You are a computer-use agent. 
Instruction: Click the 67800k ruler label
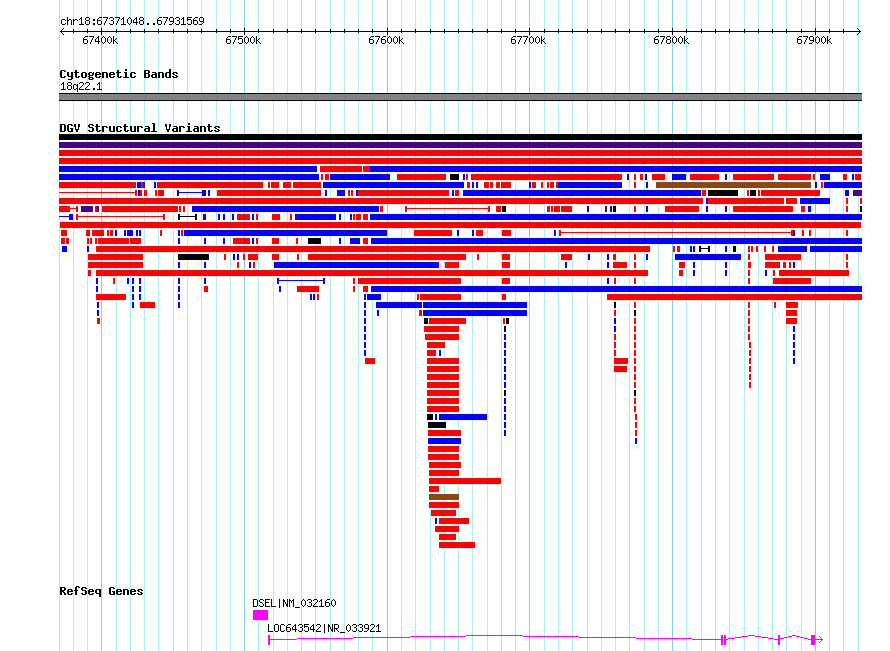pos(671,40)
